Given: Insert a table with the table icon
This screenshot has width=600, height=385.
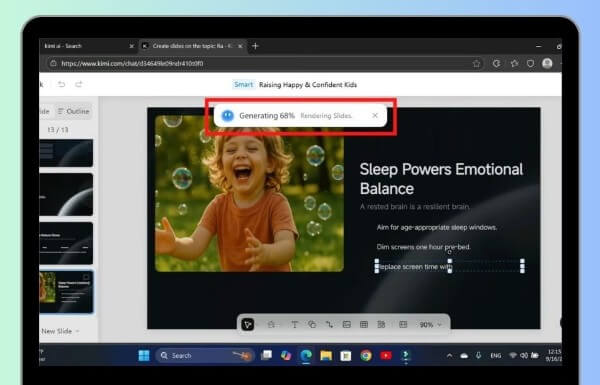Looking at the screenshot, I should (x=364, y=325).
